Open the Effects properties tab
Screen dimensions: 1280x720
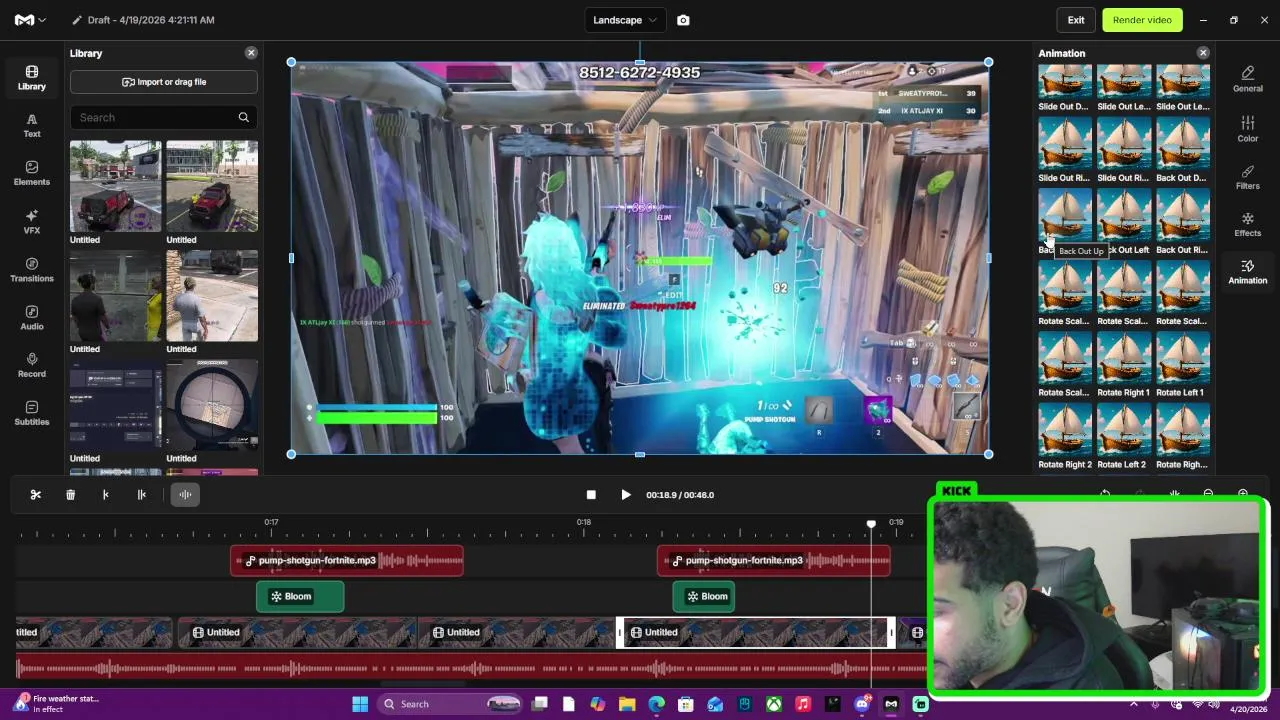click(1247, 224)
